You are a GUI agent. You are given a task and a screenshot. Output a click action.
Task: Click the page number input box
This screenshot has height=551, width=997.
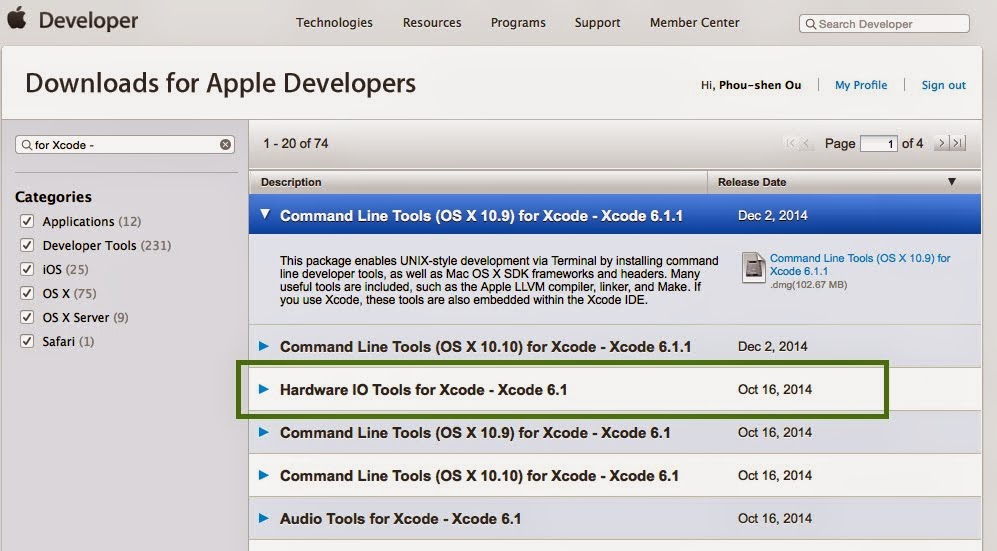[x=878, y=144]
